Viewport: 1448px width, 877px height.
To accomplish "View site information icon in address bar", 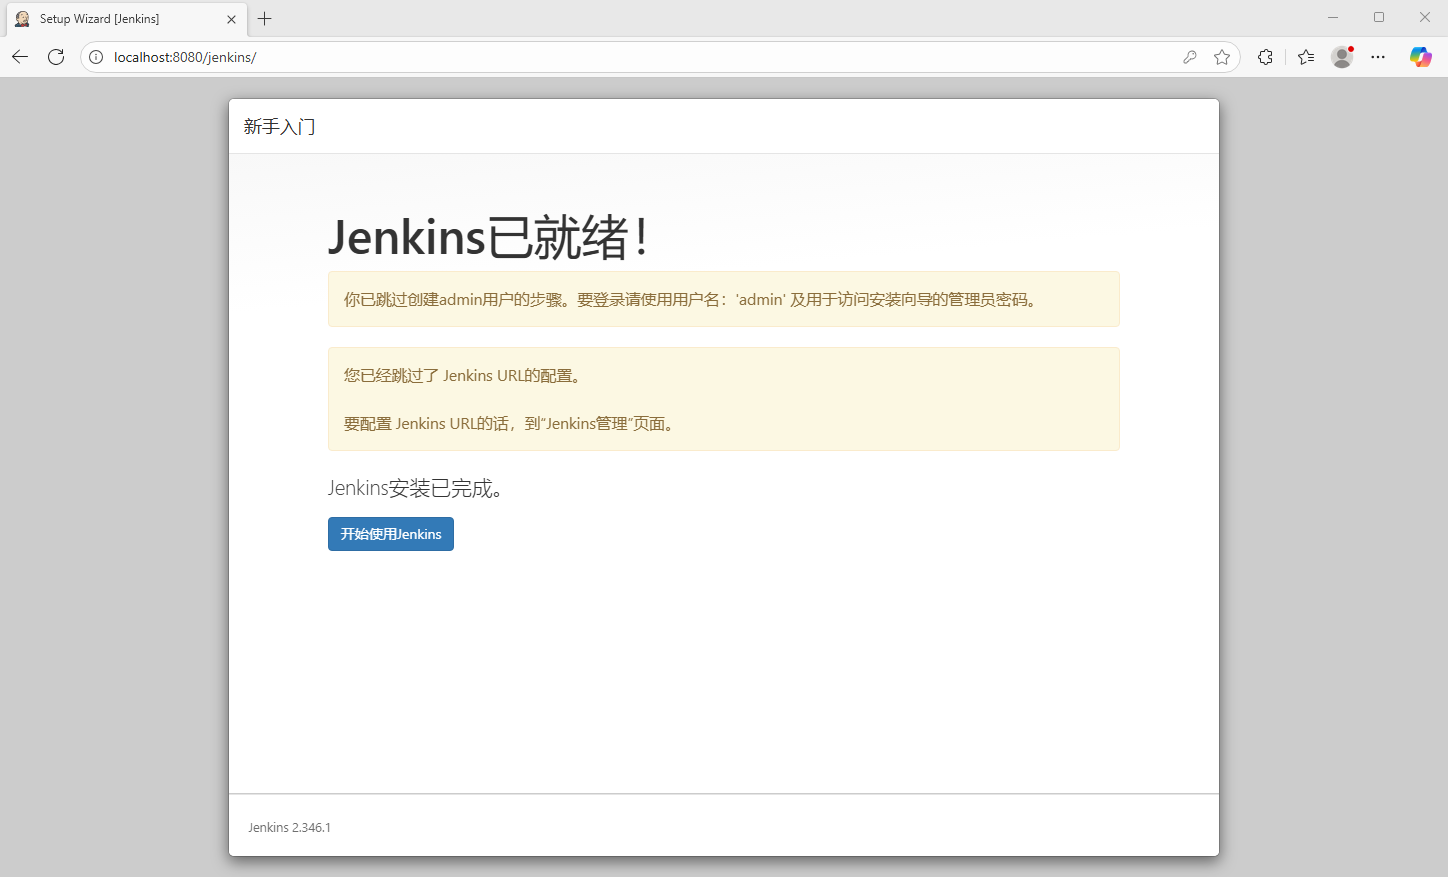I will click(96, 57).
